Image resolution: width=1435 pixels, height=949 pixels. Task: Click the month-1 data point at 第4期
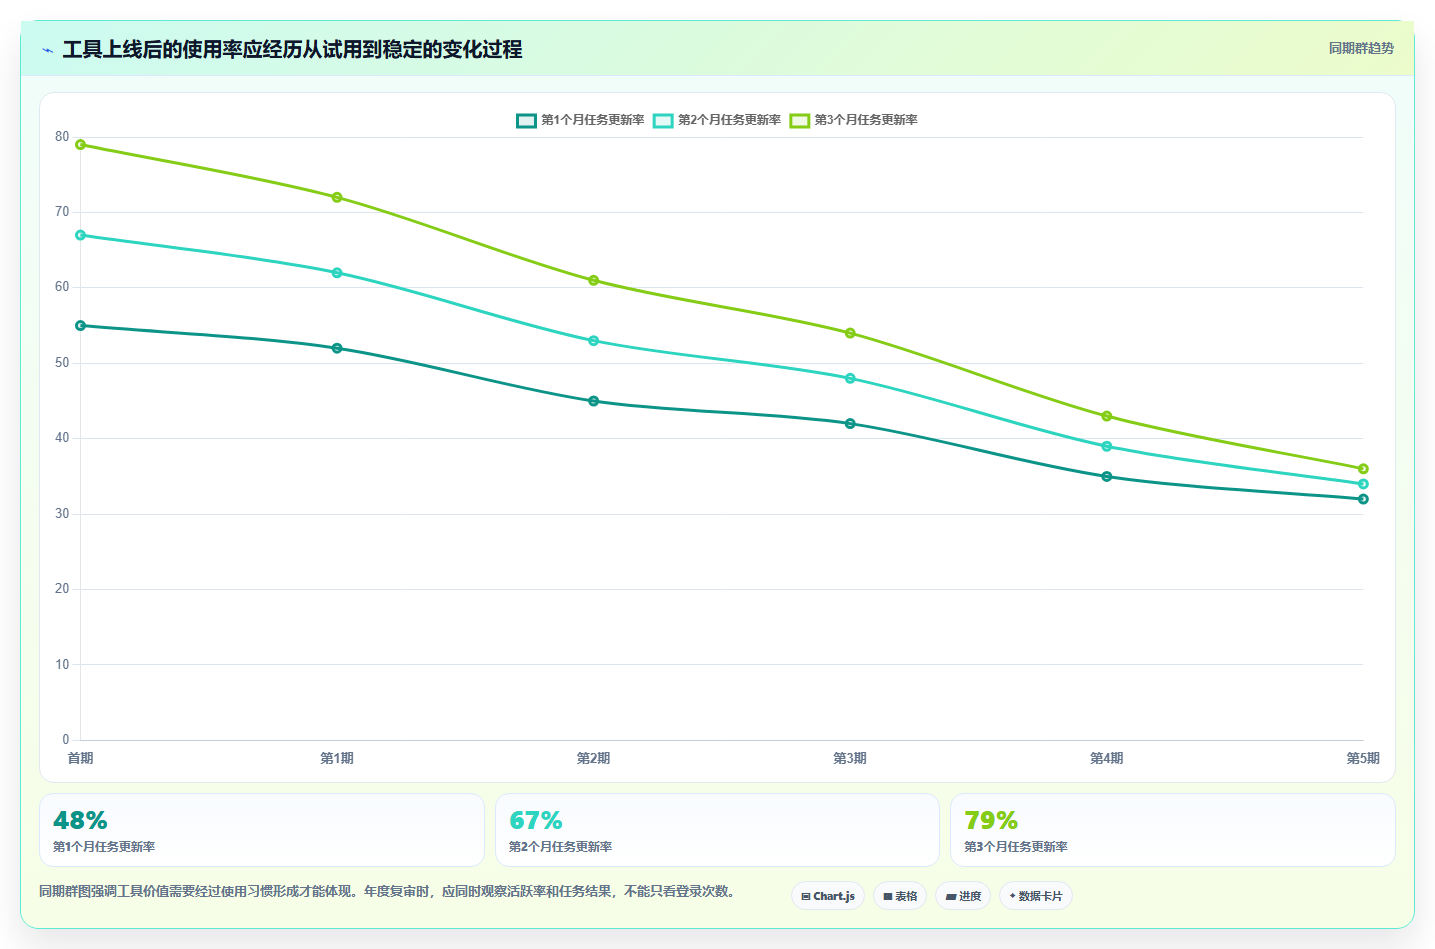coord(1107,477)
